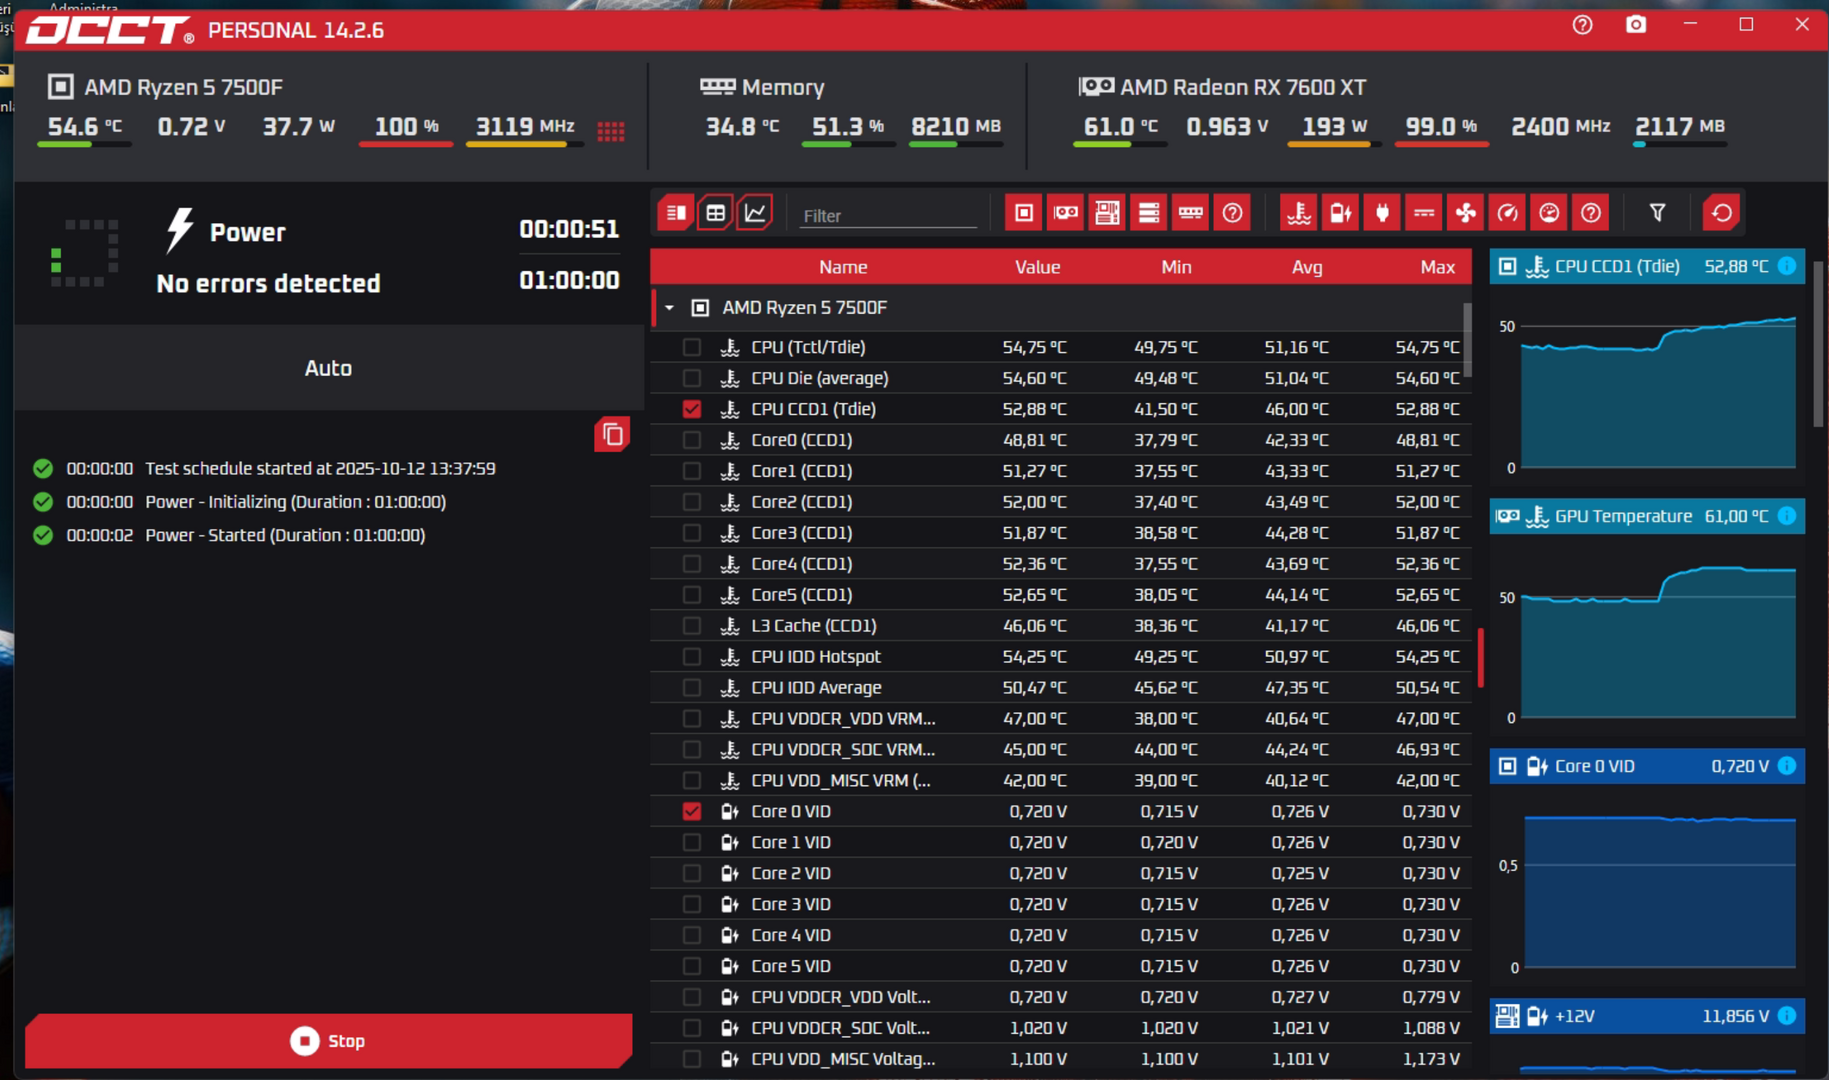1829x1080 pixels.
Task: Uncheck the Core 0 VID checkbox
Action: pos(692,811)
